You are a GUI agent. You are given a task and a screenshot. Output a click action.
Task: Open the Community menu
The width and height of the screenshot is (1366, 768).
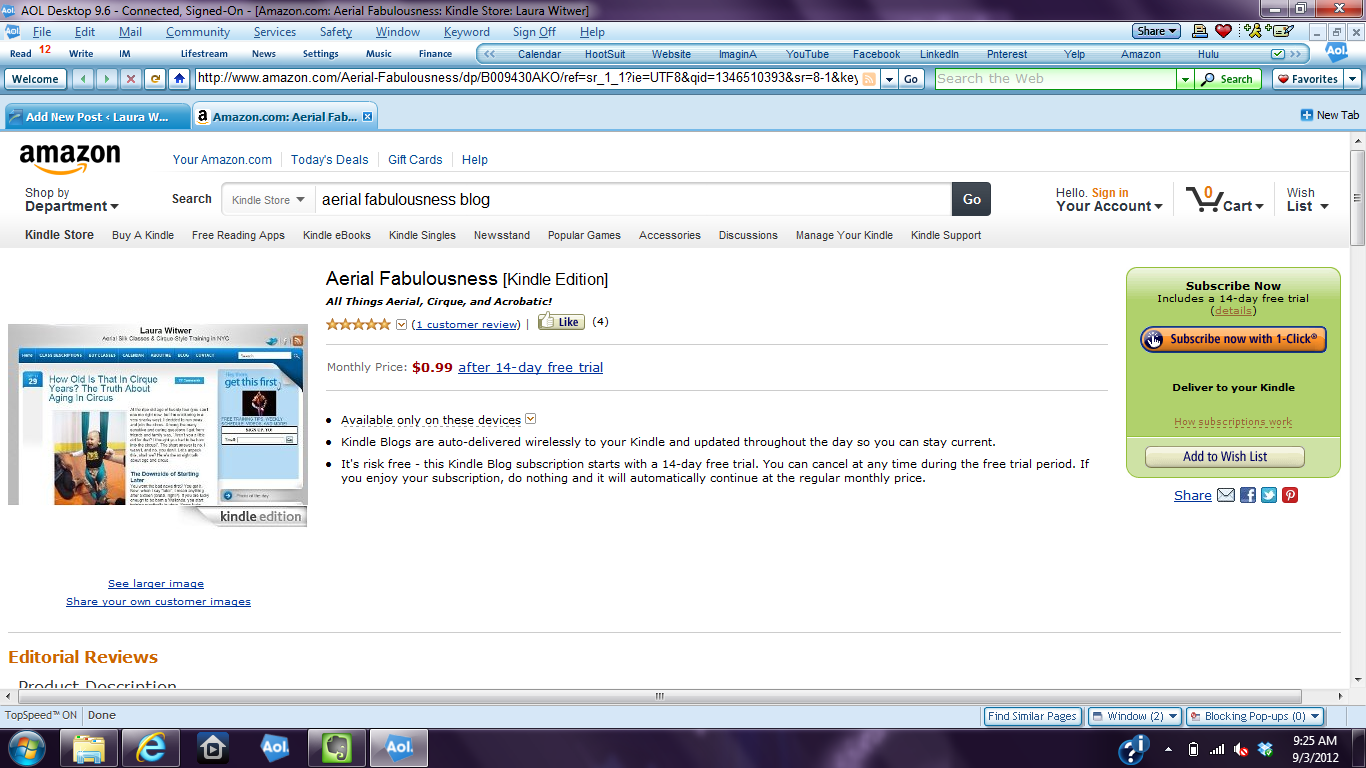pos(198,32)
